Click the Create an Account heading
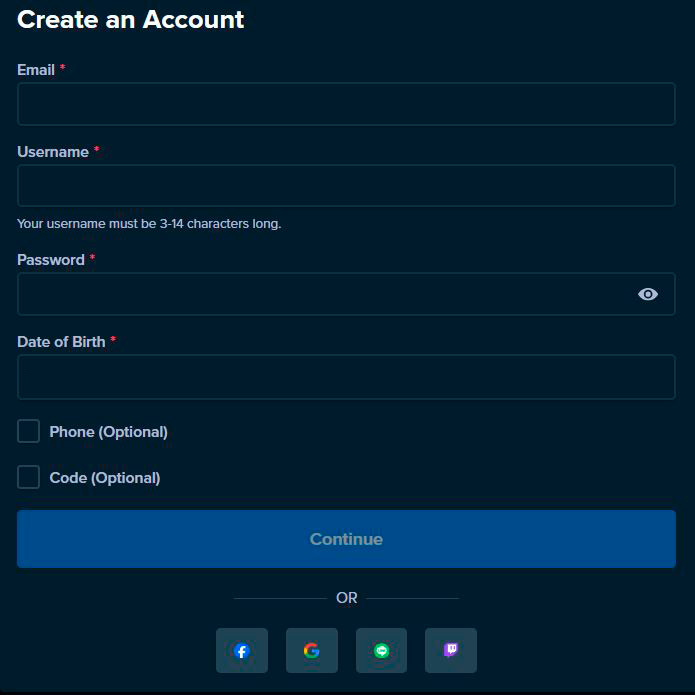Viewport: 695px width, 695px height. (130, 20)
